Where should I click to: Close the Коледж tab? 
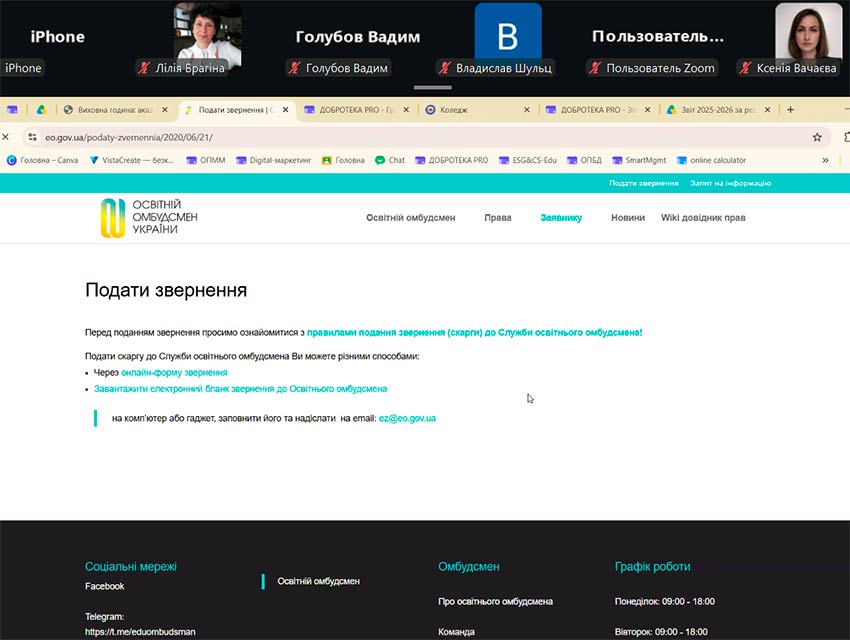point(526,109)
